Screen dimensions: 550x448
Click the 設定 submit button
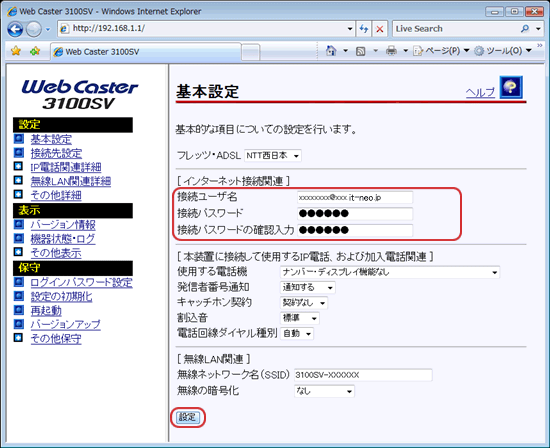pos(188,417)
